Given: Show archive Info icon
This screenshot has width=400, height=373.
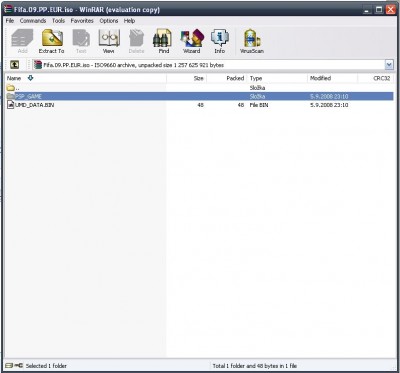Looking at the screenshot, I should click(x=219, y=41).
